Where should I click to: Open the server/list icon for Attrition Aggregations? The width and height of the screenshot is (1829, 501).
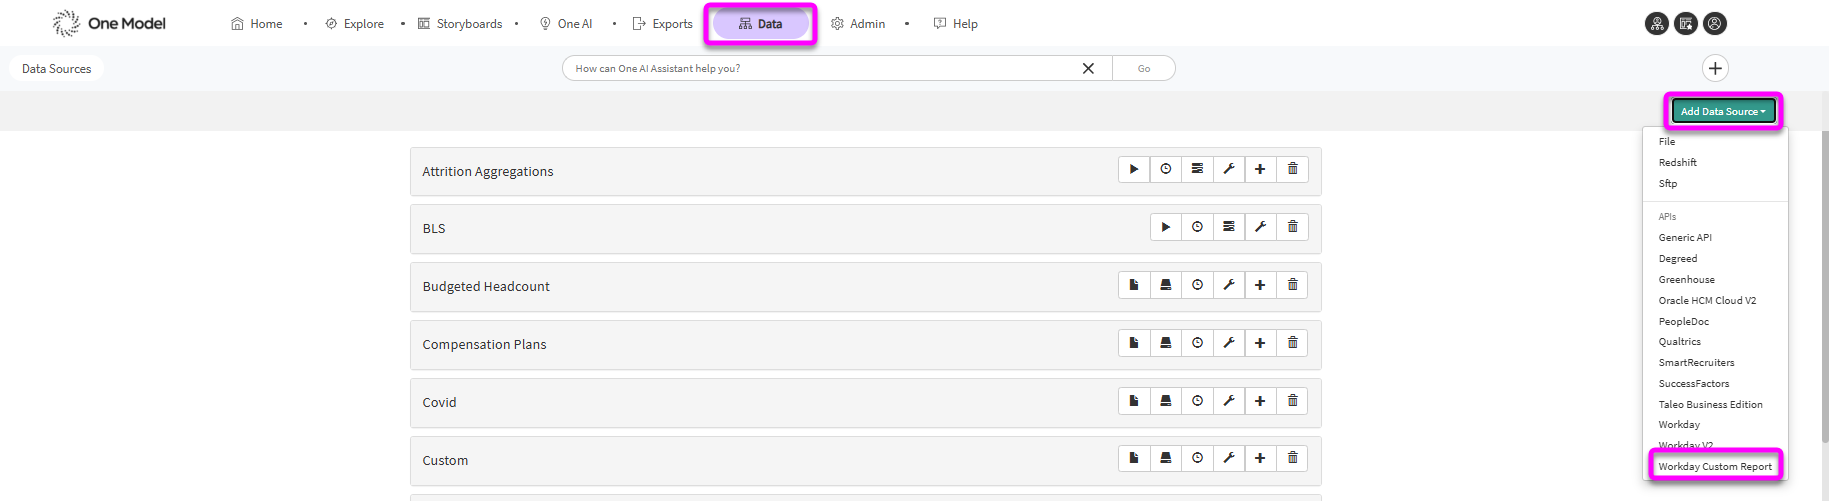[1197, 169]
